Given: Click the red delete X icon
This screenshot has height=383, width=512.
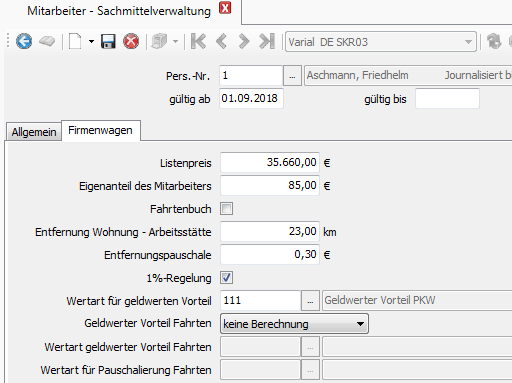Looking at the screenshot, I should tap(131, 42).
